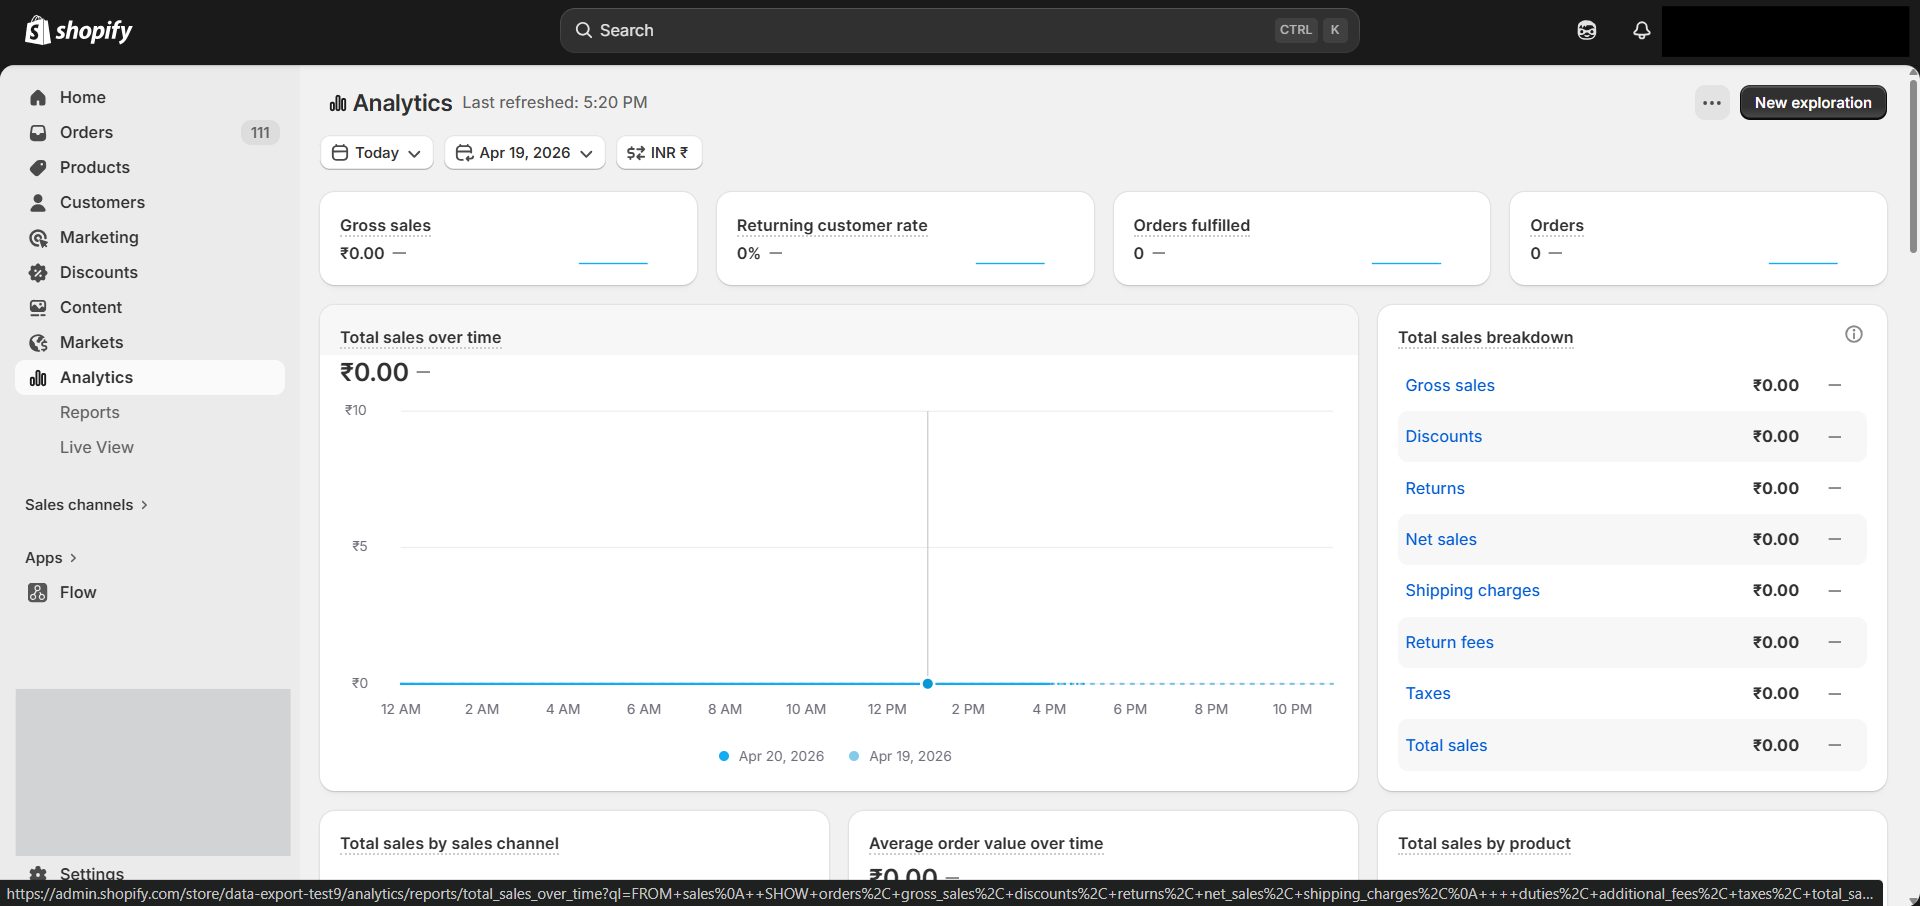This screenshot has height=906, width=1920.
Task: Show Total sales breakdown info icon
Action: pos(1853,334)
